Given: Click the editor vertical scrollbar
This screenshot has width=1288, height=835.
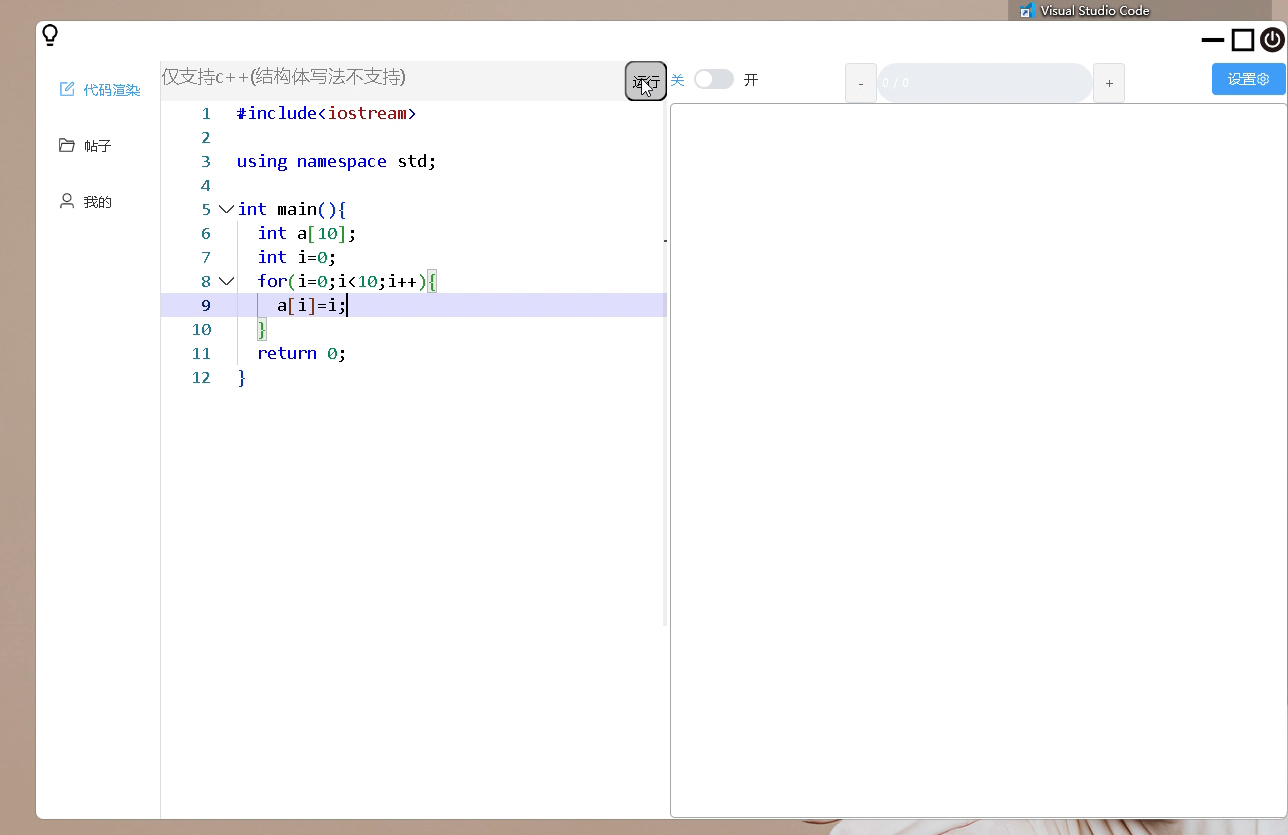Looking at the screenshot, I should [664, 364].
